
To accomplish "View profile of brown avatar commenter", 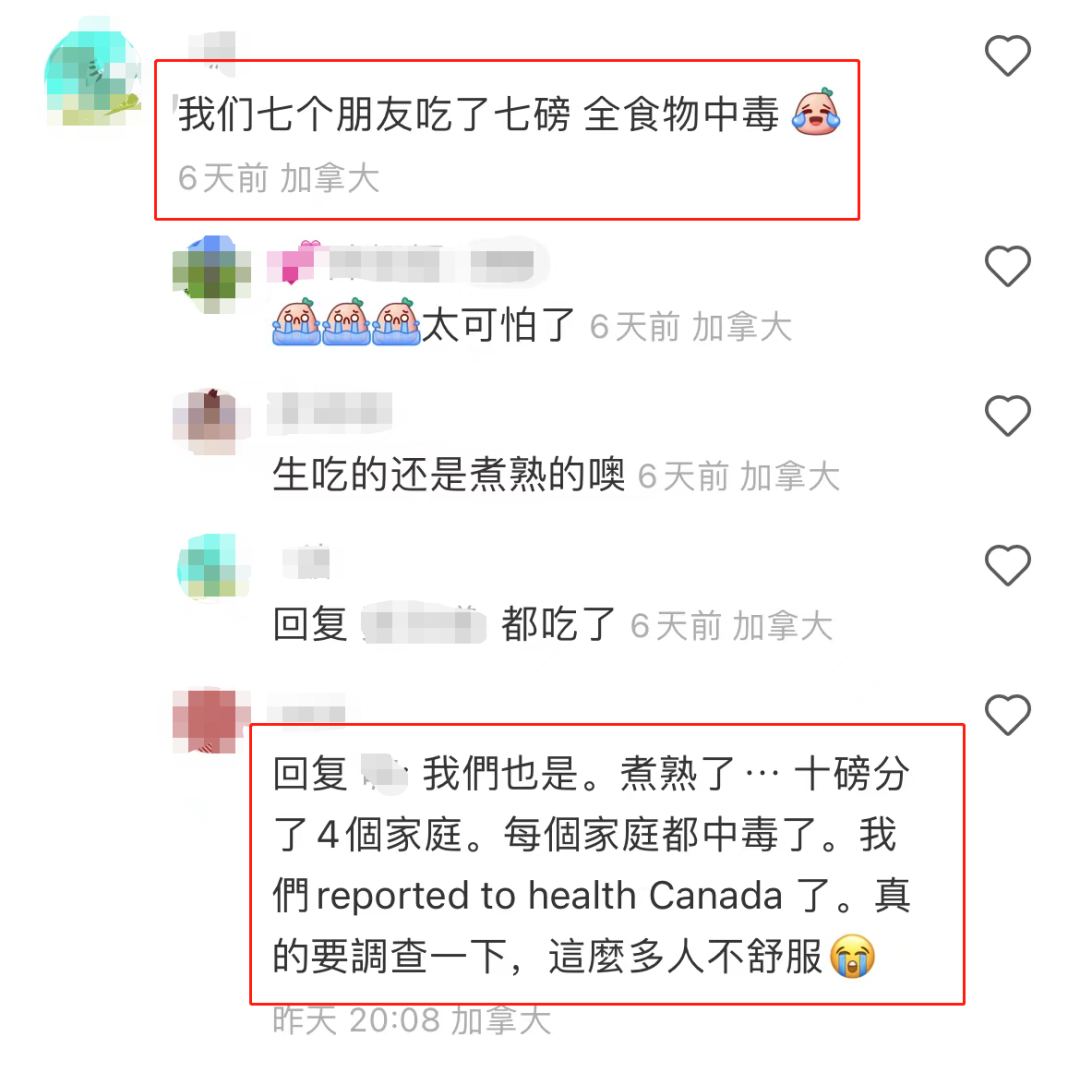I will [x=210, y=421].
